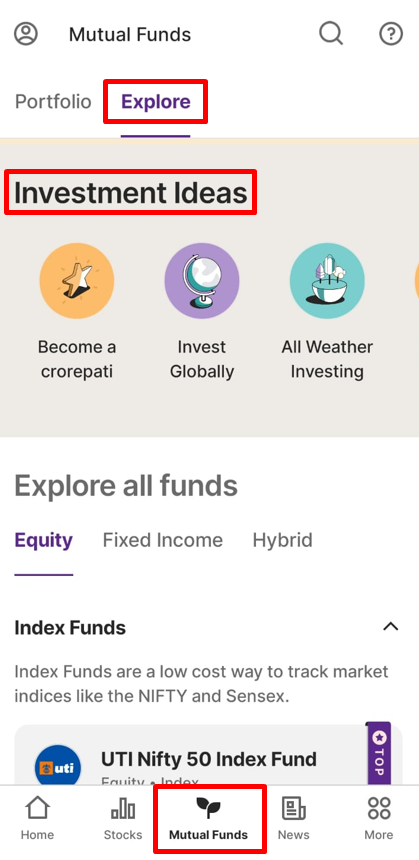
Task: Tap Mutual Funds in bottom navigation
Action: [x=208, y=818]
